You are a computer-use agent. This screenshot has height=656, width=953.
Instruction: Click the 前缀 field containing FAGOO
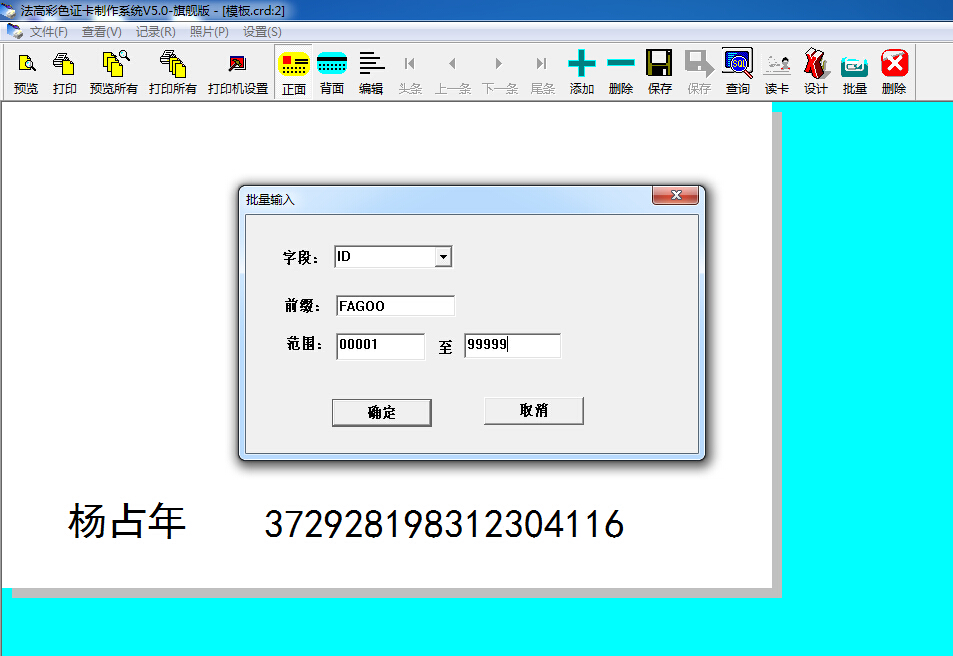click(395, 306)
